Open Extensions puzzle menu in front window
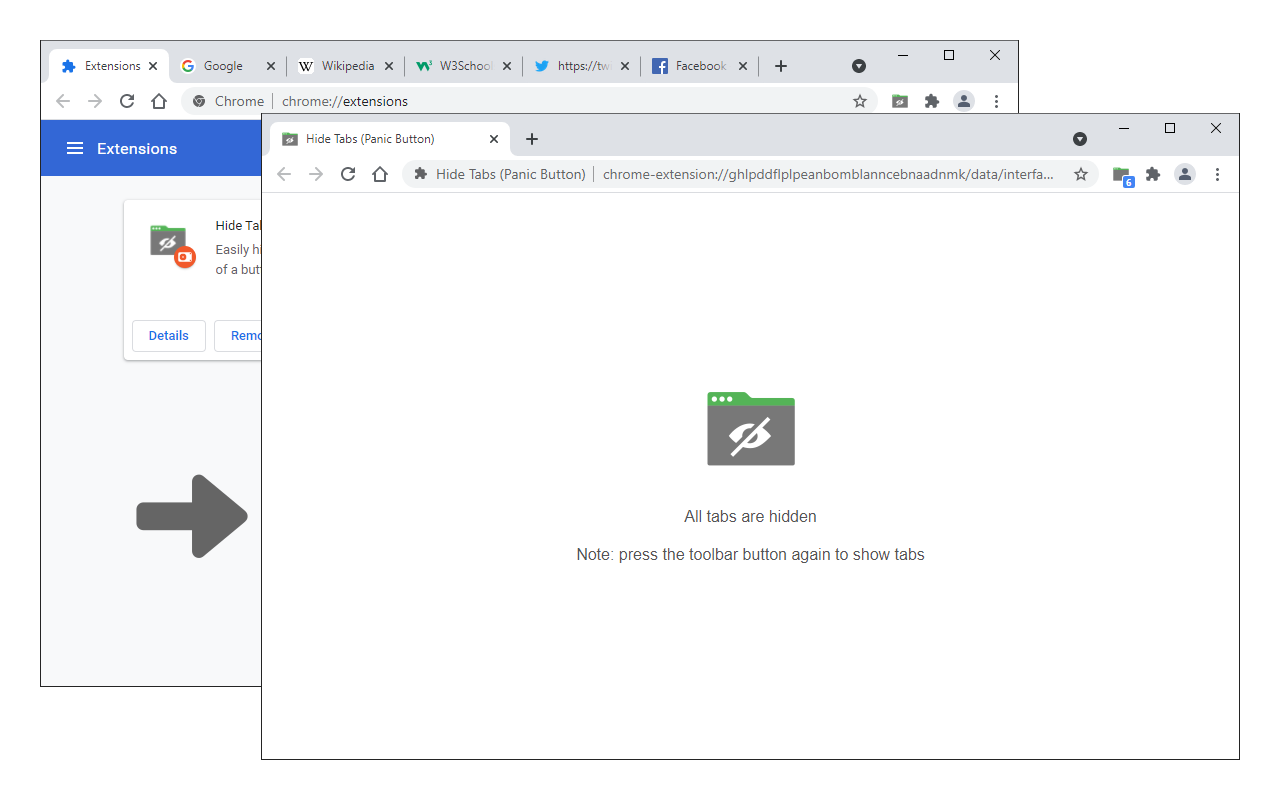This screenshot has height=800, width=1280. click(1153, 174)
